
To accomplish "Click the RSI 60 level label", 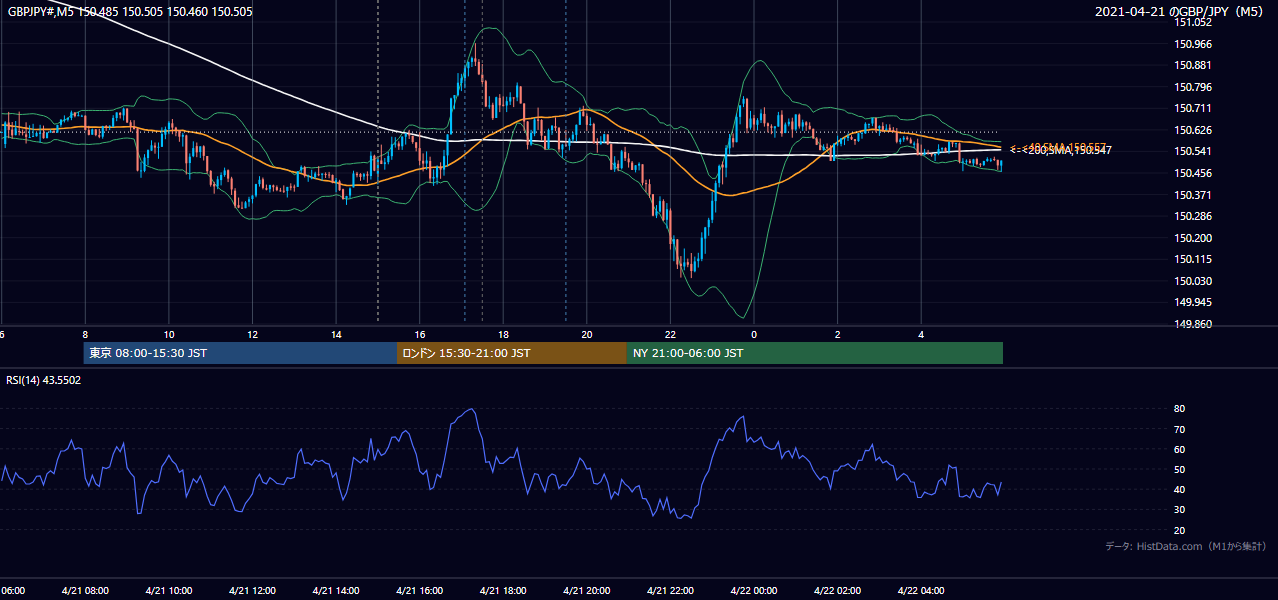I will pyautogui.click(x=1179, y=449).
